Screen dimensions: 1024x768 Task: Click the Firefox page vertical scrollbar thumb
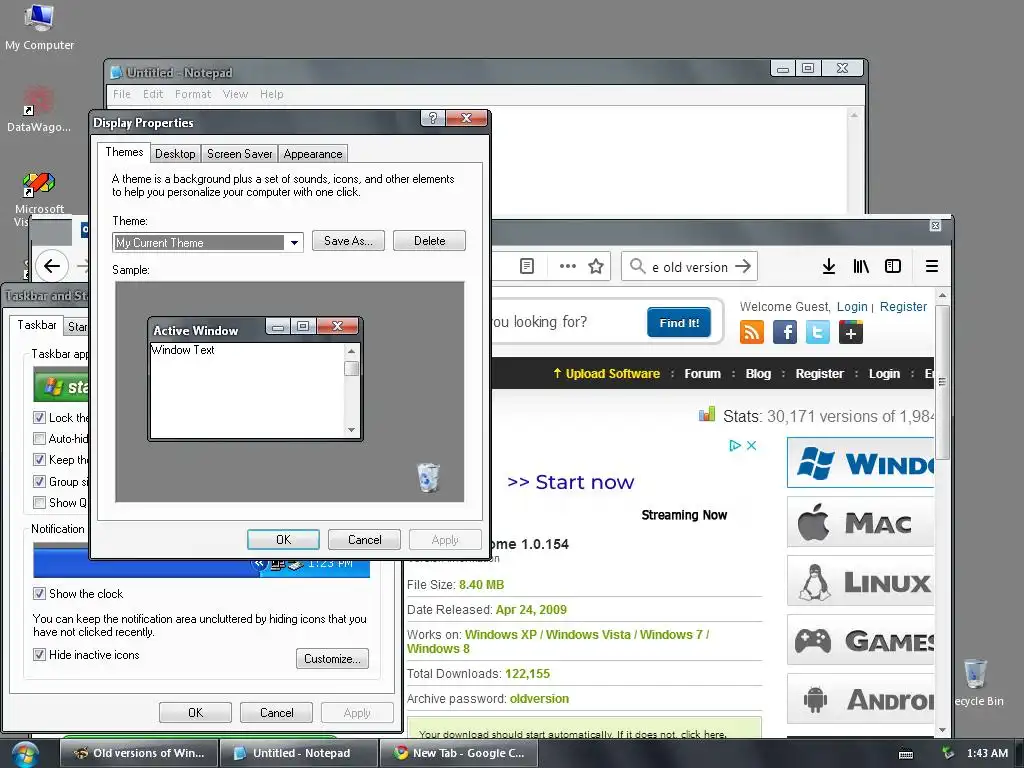coord(942,382)
